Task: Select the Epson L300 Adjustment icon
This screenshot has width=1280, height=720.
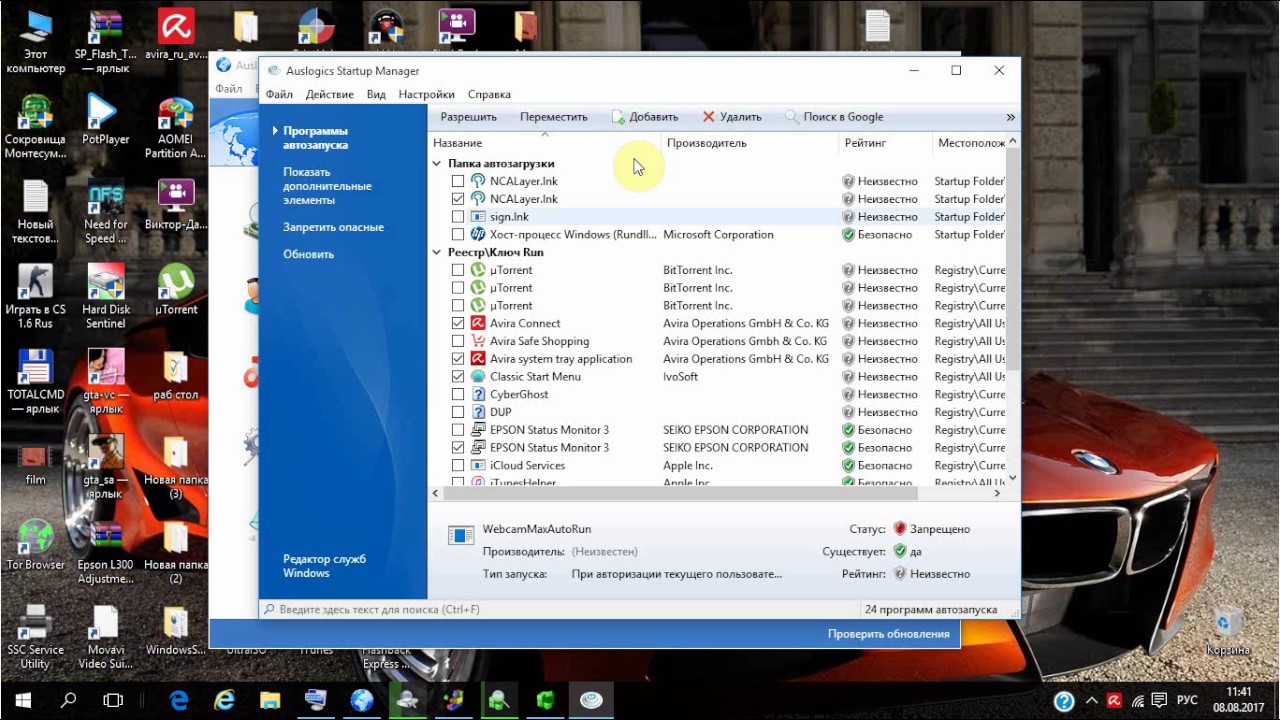Action: coord(106,552)
